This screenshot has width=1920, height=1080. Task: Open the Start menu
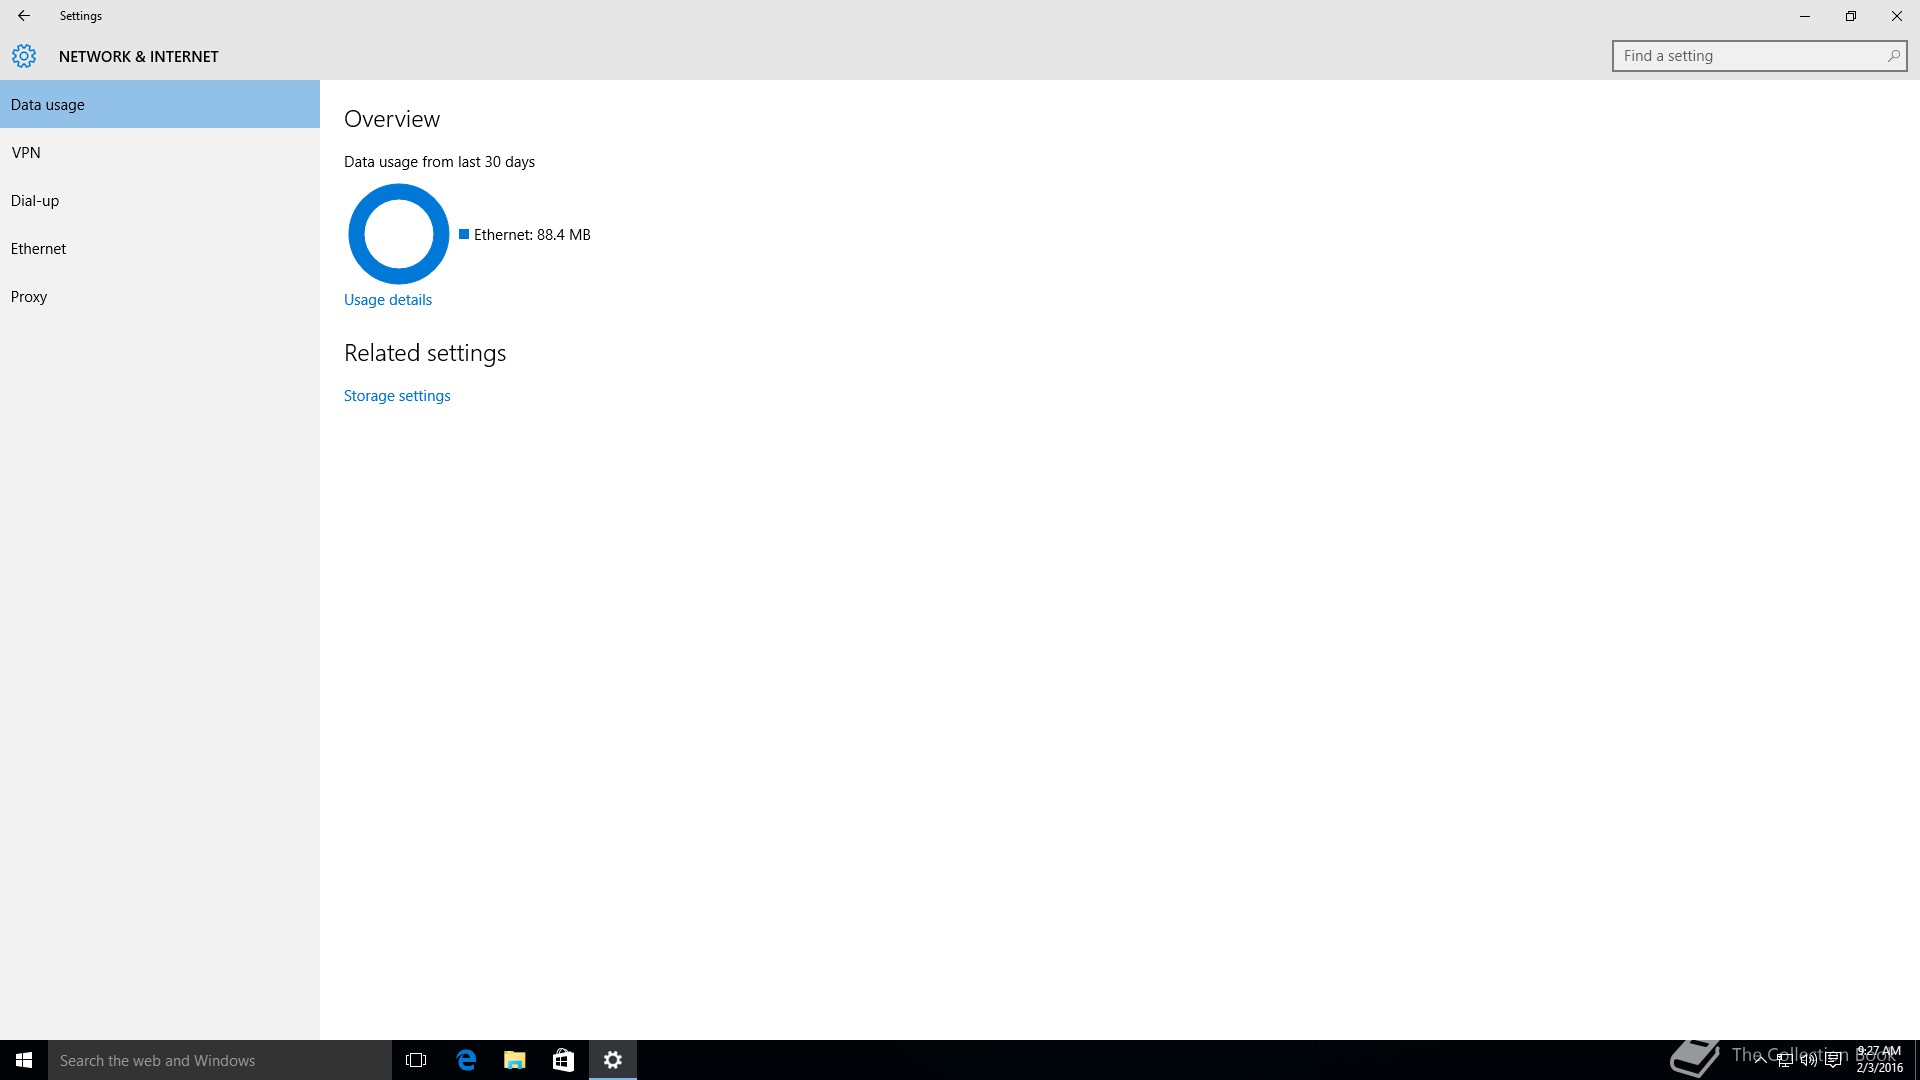point(24,1060)
